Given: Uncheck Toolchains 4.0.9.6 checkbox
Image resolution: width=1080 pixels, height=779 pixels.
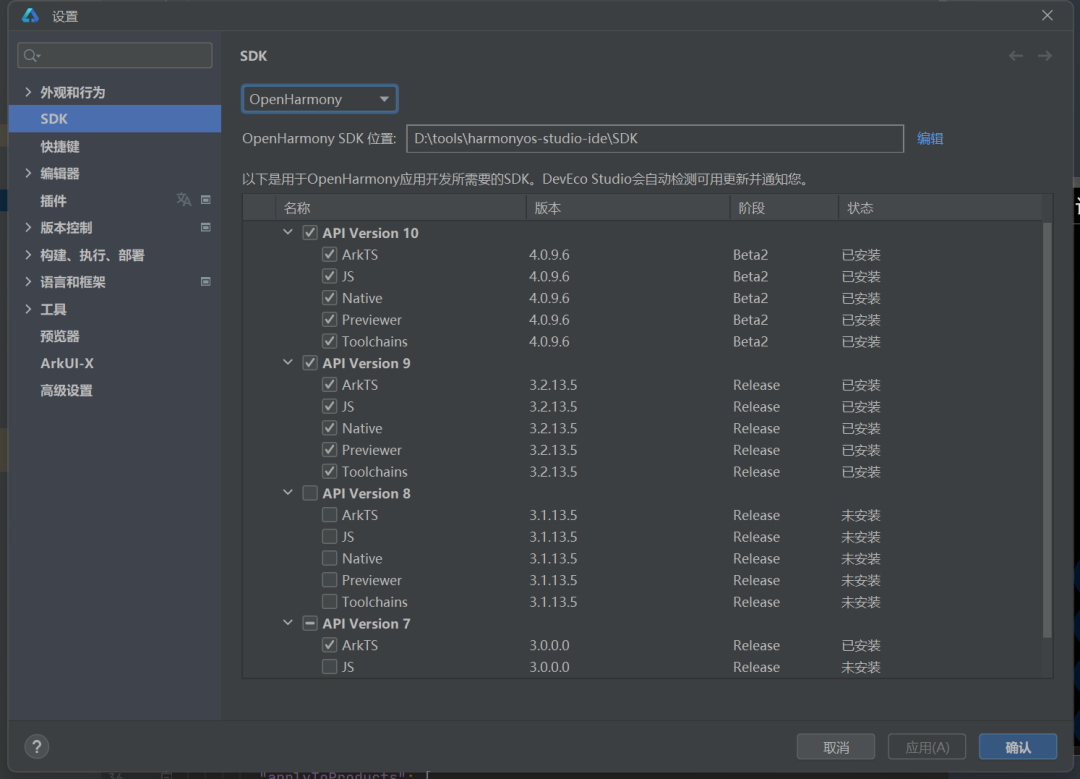Looking at the screenshot, I should point(329,341).
